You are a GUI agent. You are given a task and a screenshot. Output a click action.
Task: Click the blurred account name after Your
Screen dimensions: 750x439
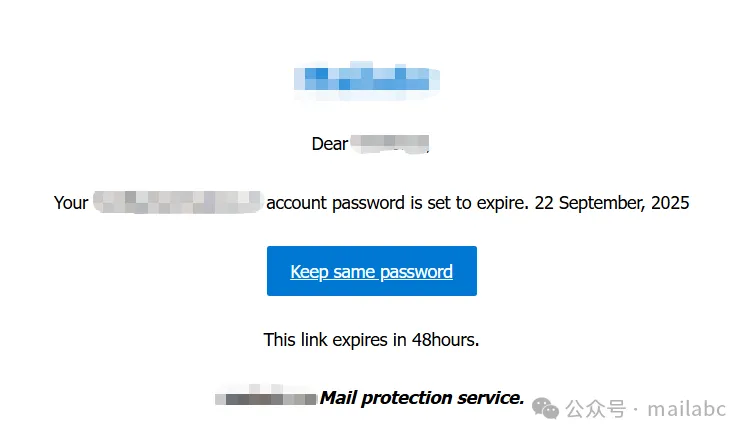pyautogui.click(x=177, y=202)
